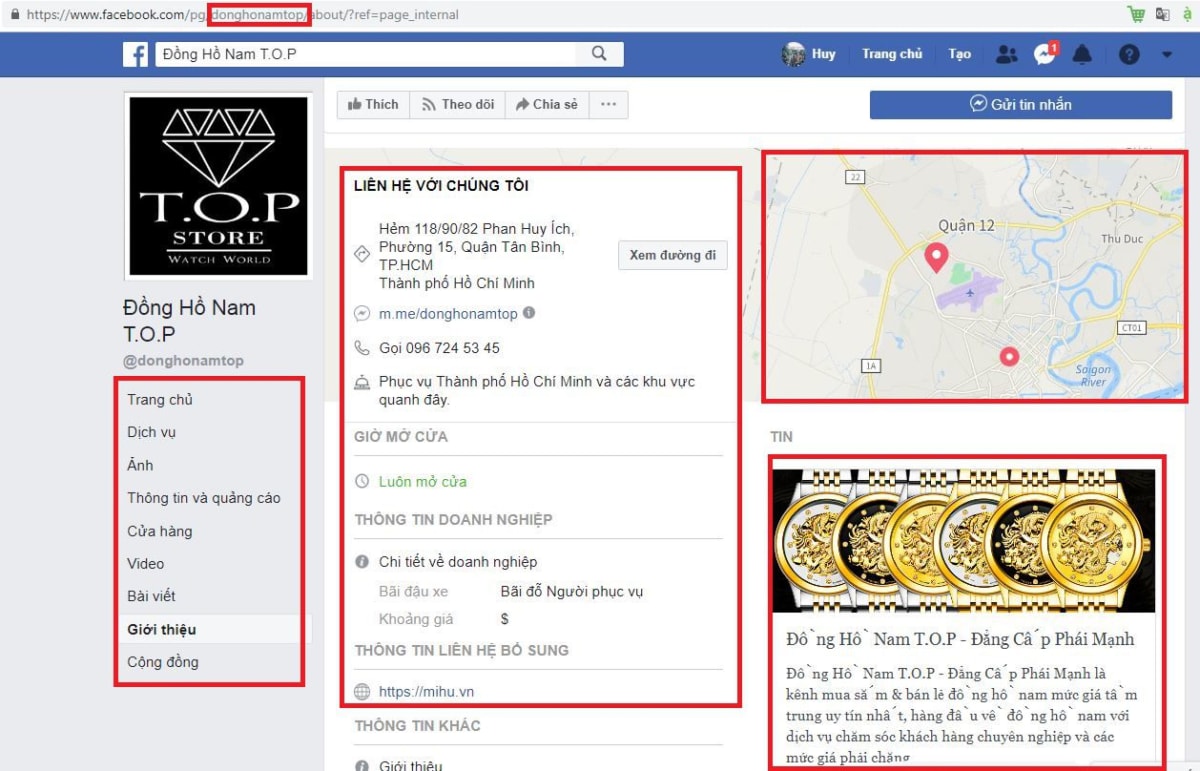Click the Thích like button

tap(373, 104)
